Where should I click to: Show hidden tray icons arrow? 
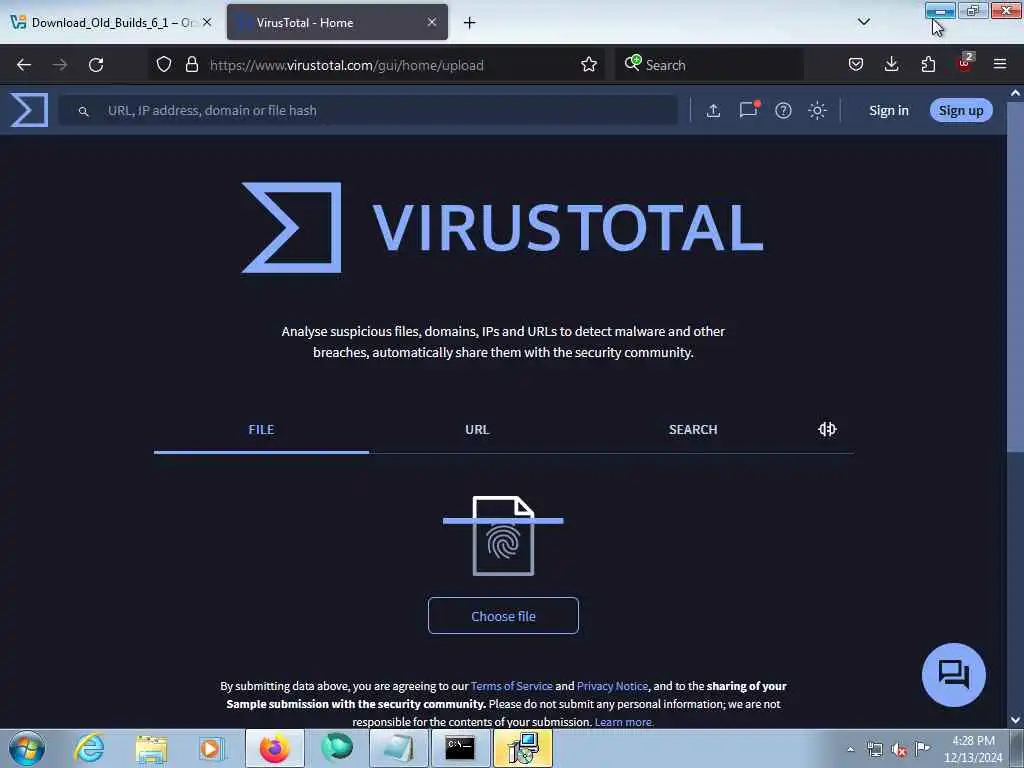pos(850,750)
